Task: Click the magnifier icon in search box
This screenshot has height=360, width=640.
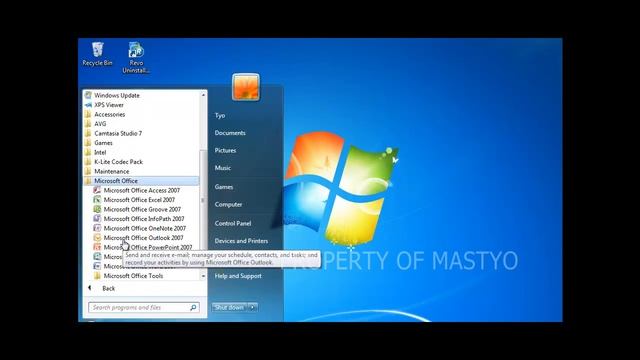Action: (193, 307)
